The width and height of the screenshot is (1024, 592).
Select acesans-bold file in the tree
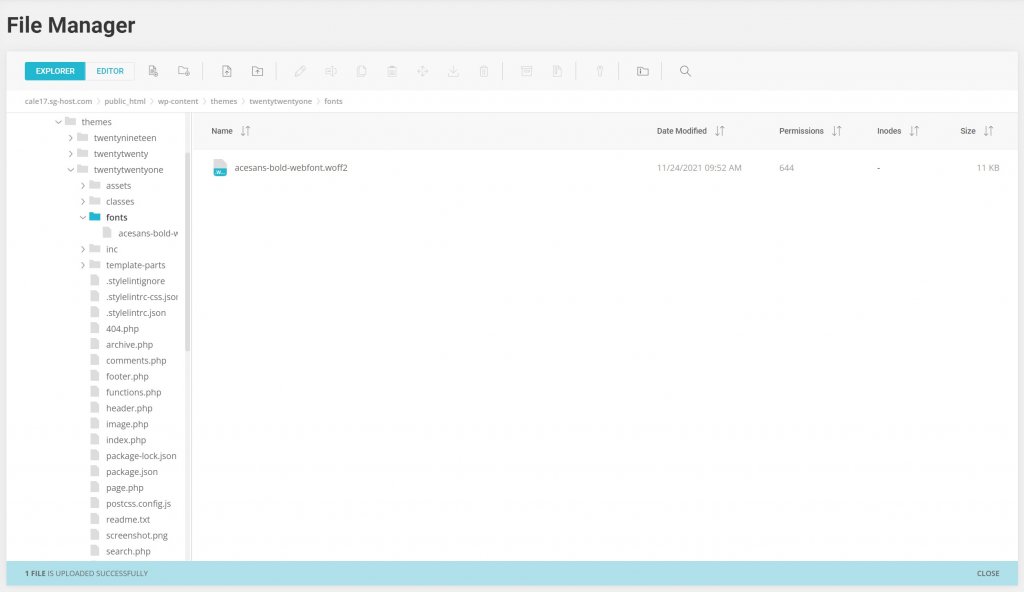148,233
